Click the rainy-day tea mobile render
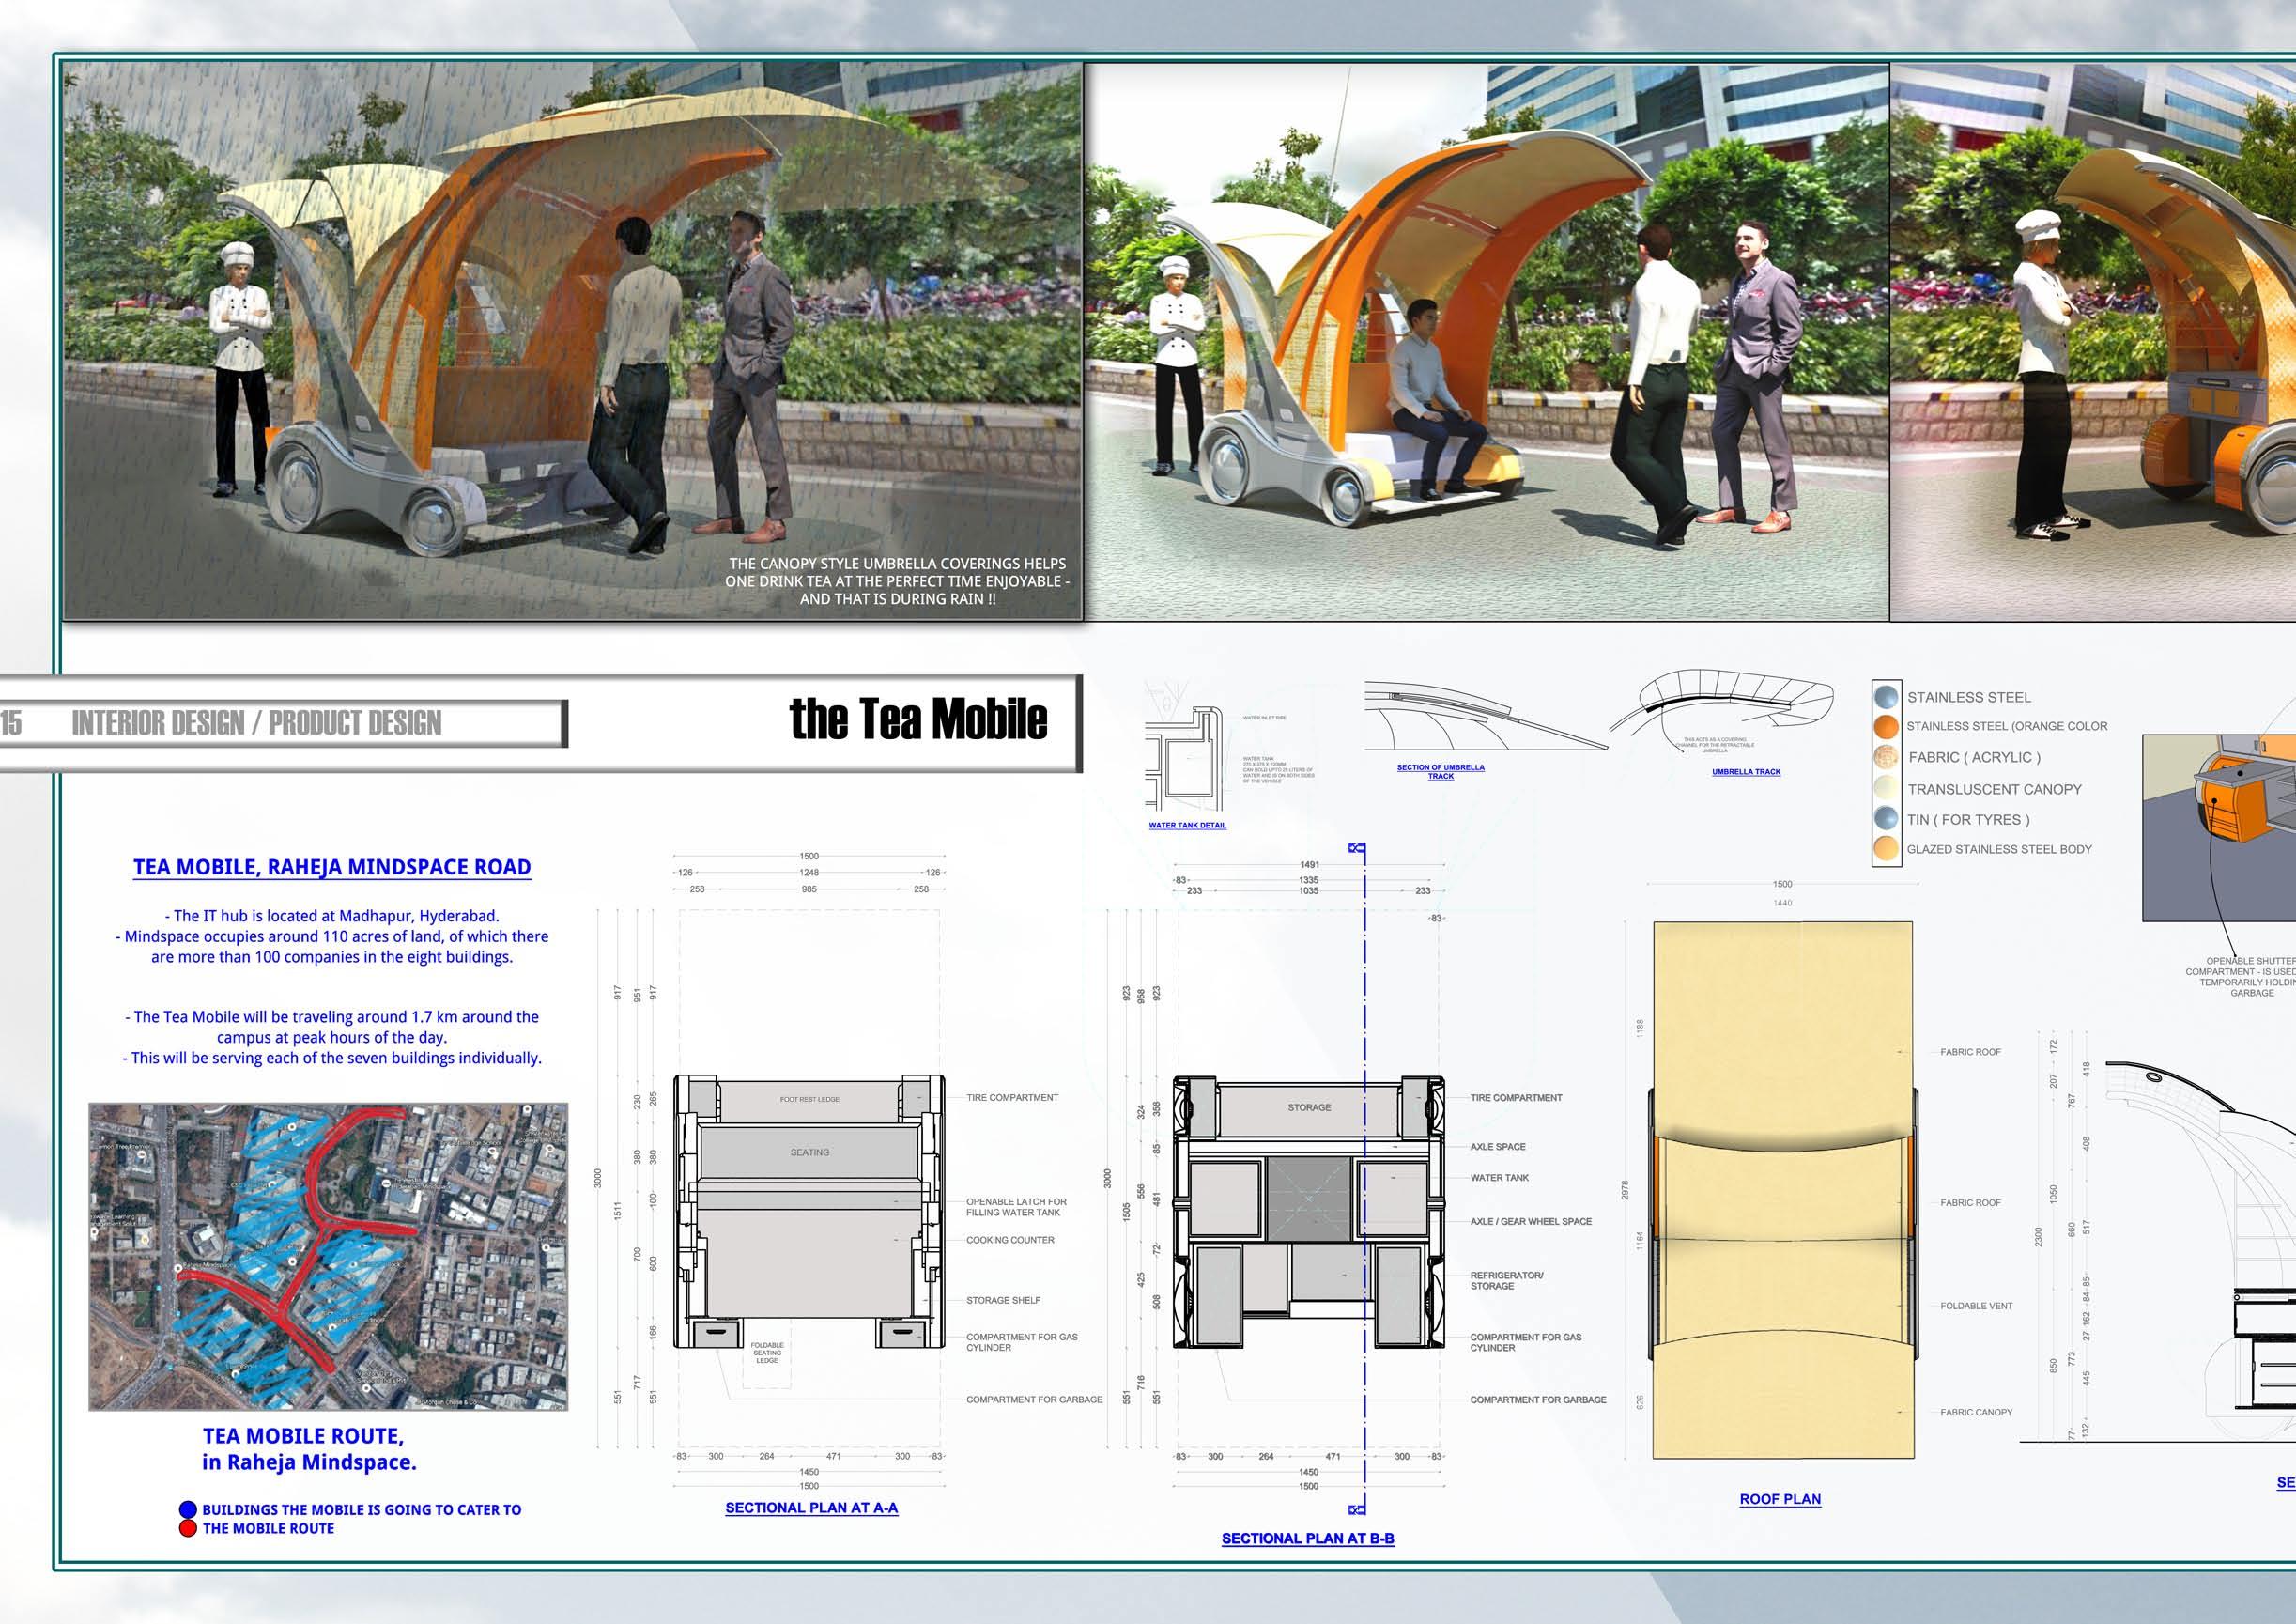The height and width of the screenshot is (1624, 2296). click(572, 340)
